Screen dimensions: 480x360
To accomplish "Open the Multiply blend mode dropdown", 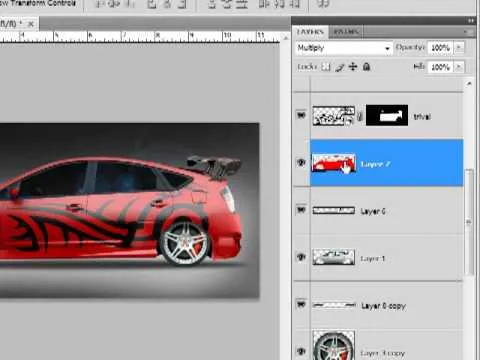I will coord(343,48).
